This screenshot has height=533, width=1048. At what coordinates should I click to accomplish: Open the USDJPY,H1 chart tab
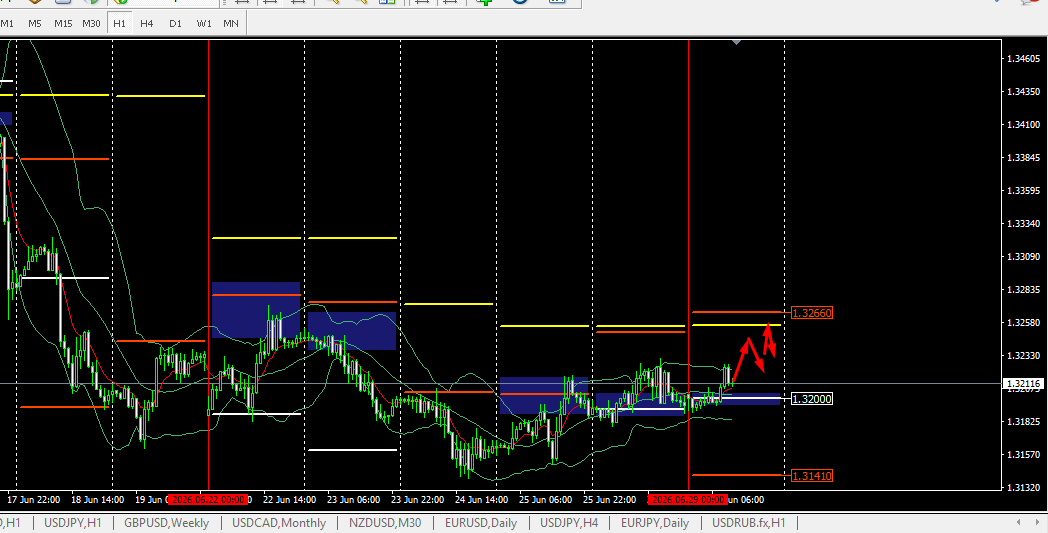73,523
